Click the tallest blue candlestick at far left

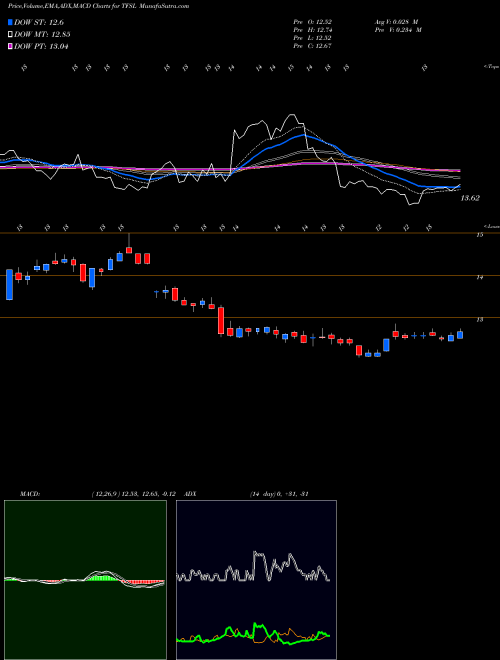[x=9, y=285]
